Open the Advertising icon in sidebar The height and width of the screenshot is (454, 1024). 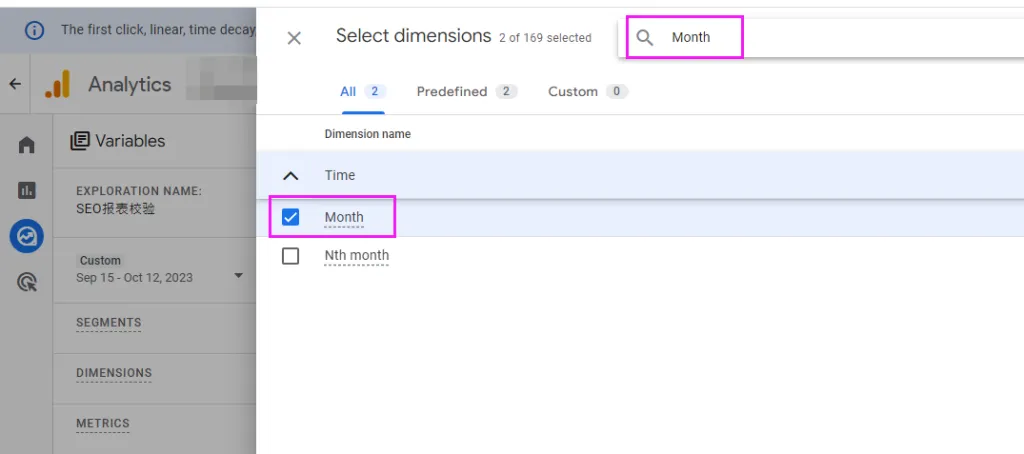pos(26,282)
